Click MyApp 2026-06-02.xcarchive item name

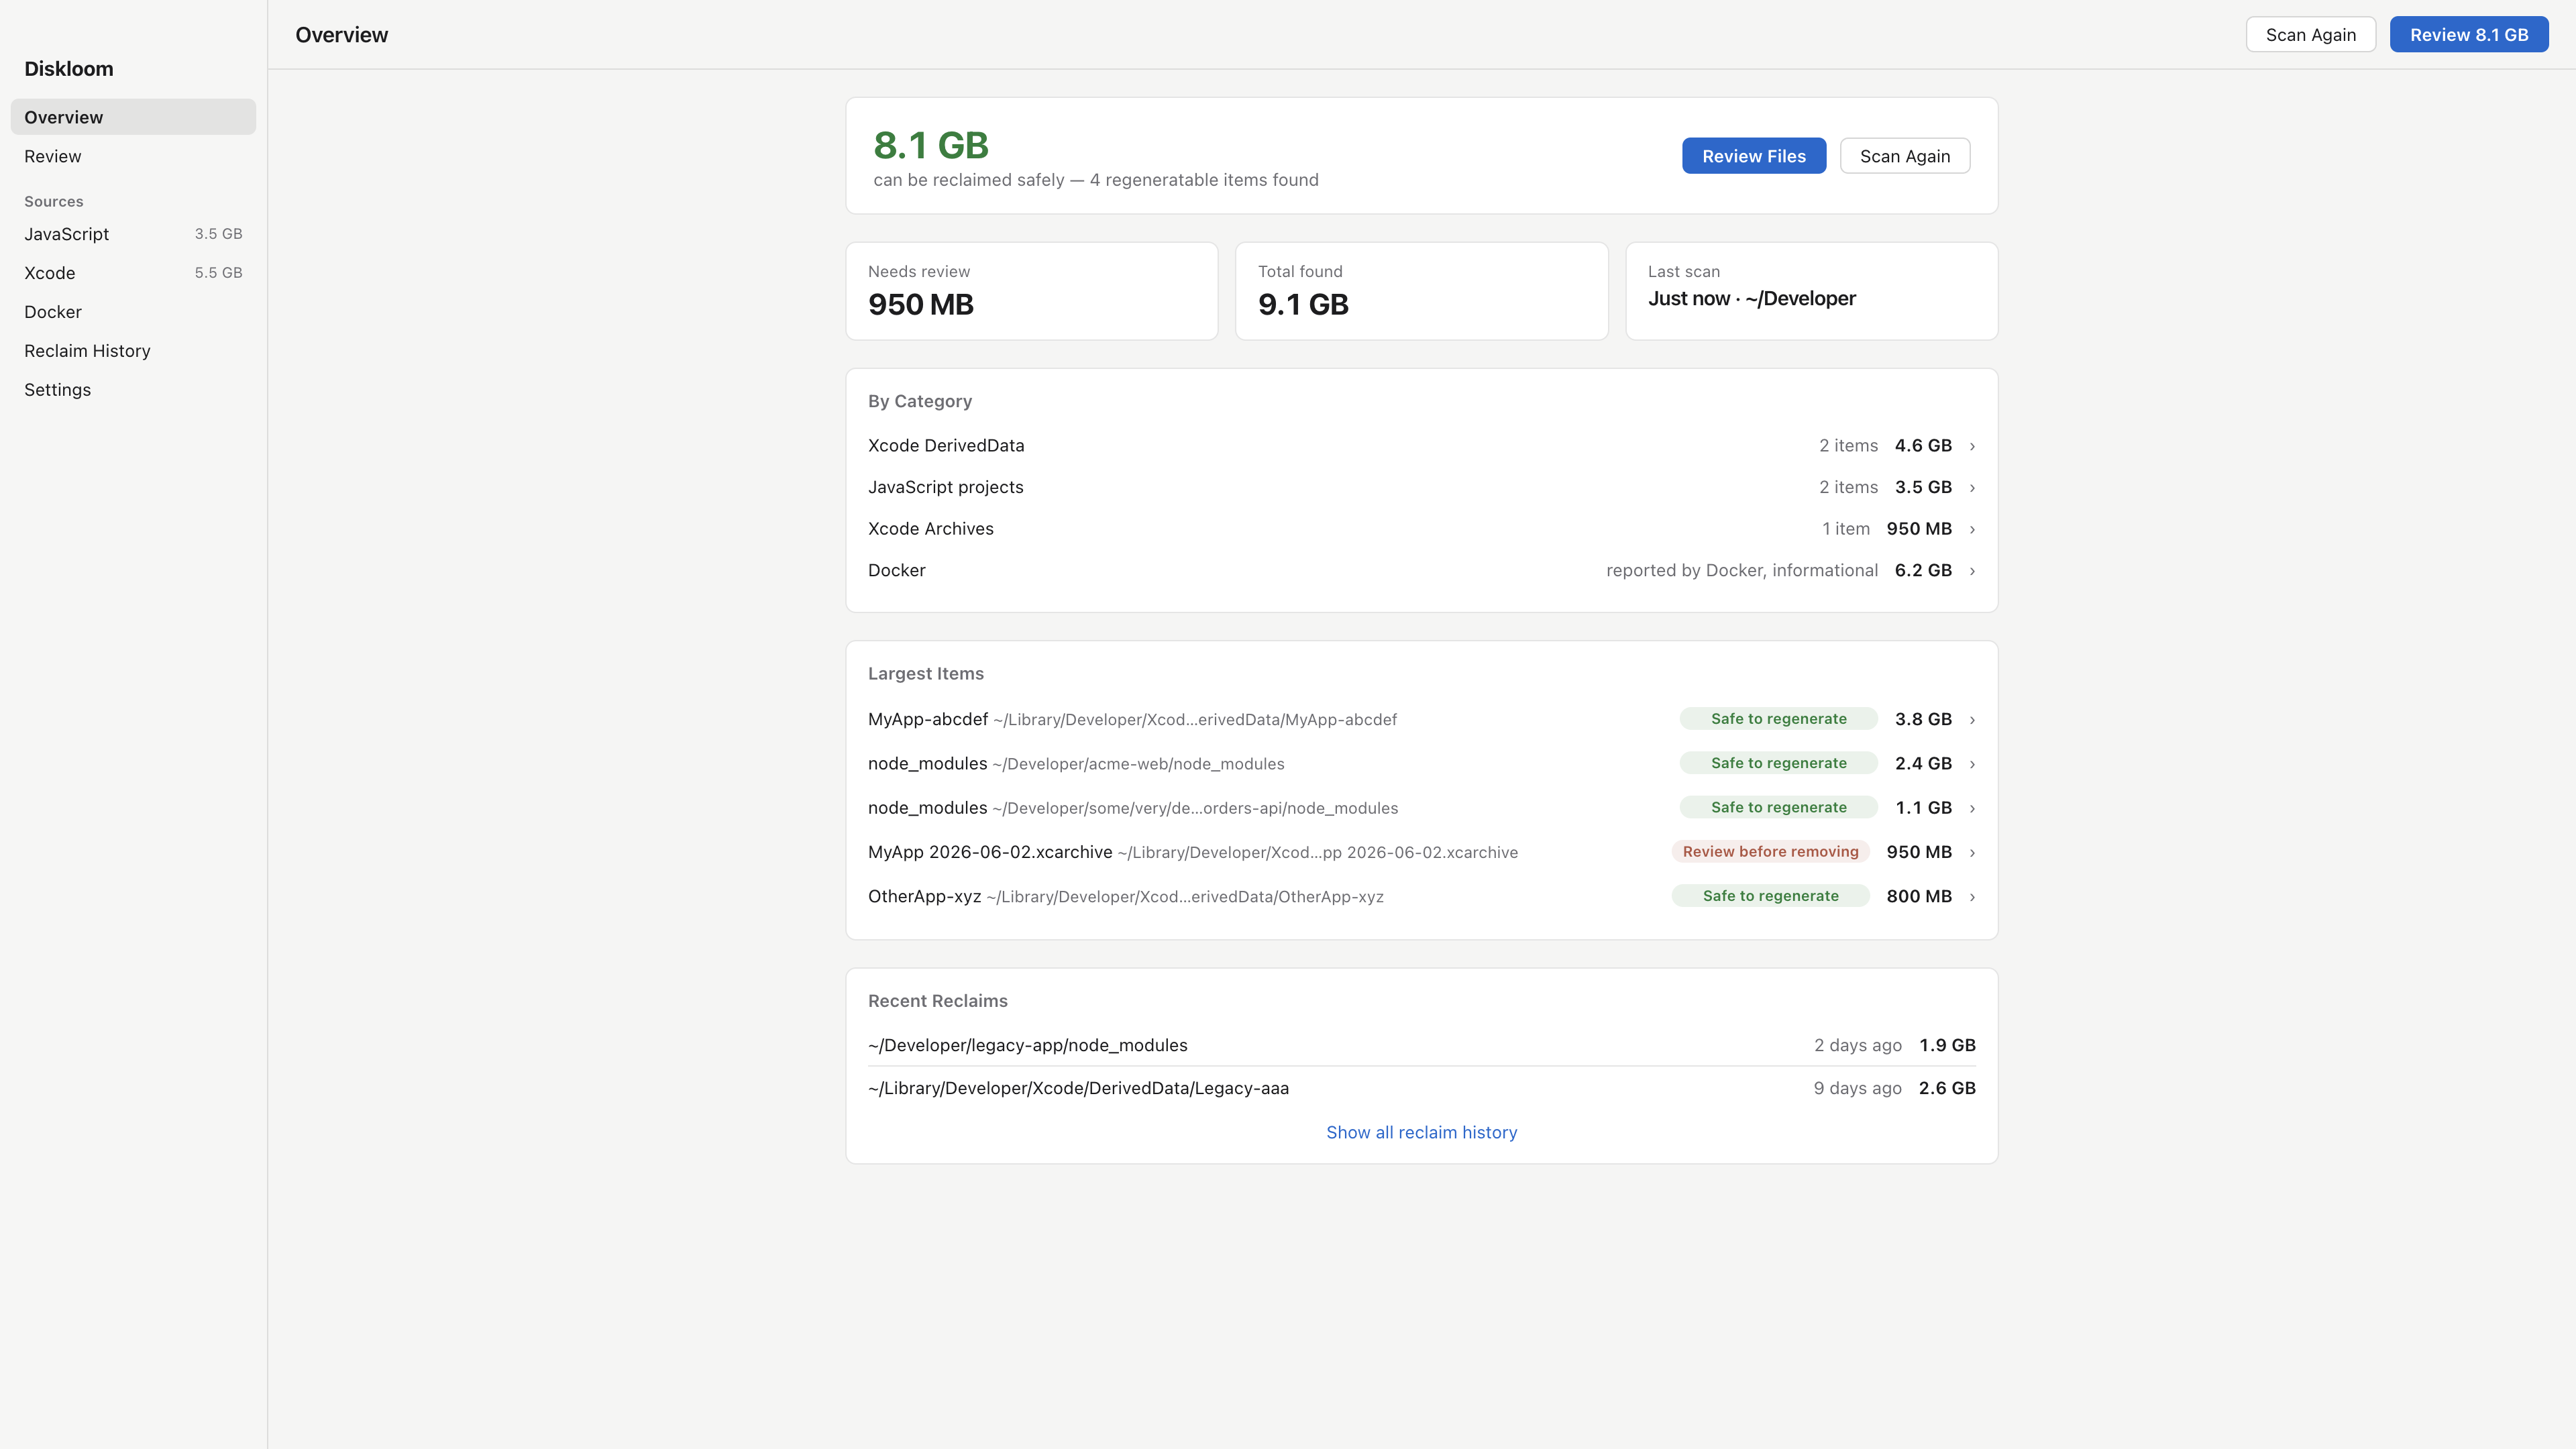coord(990,852)
